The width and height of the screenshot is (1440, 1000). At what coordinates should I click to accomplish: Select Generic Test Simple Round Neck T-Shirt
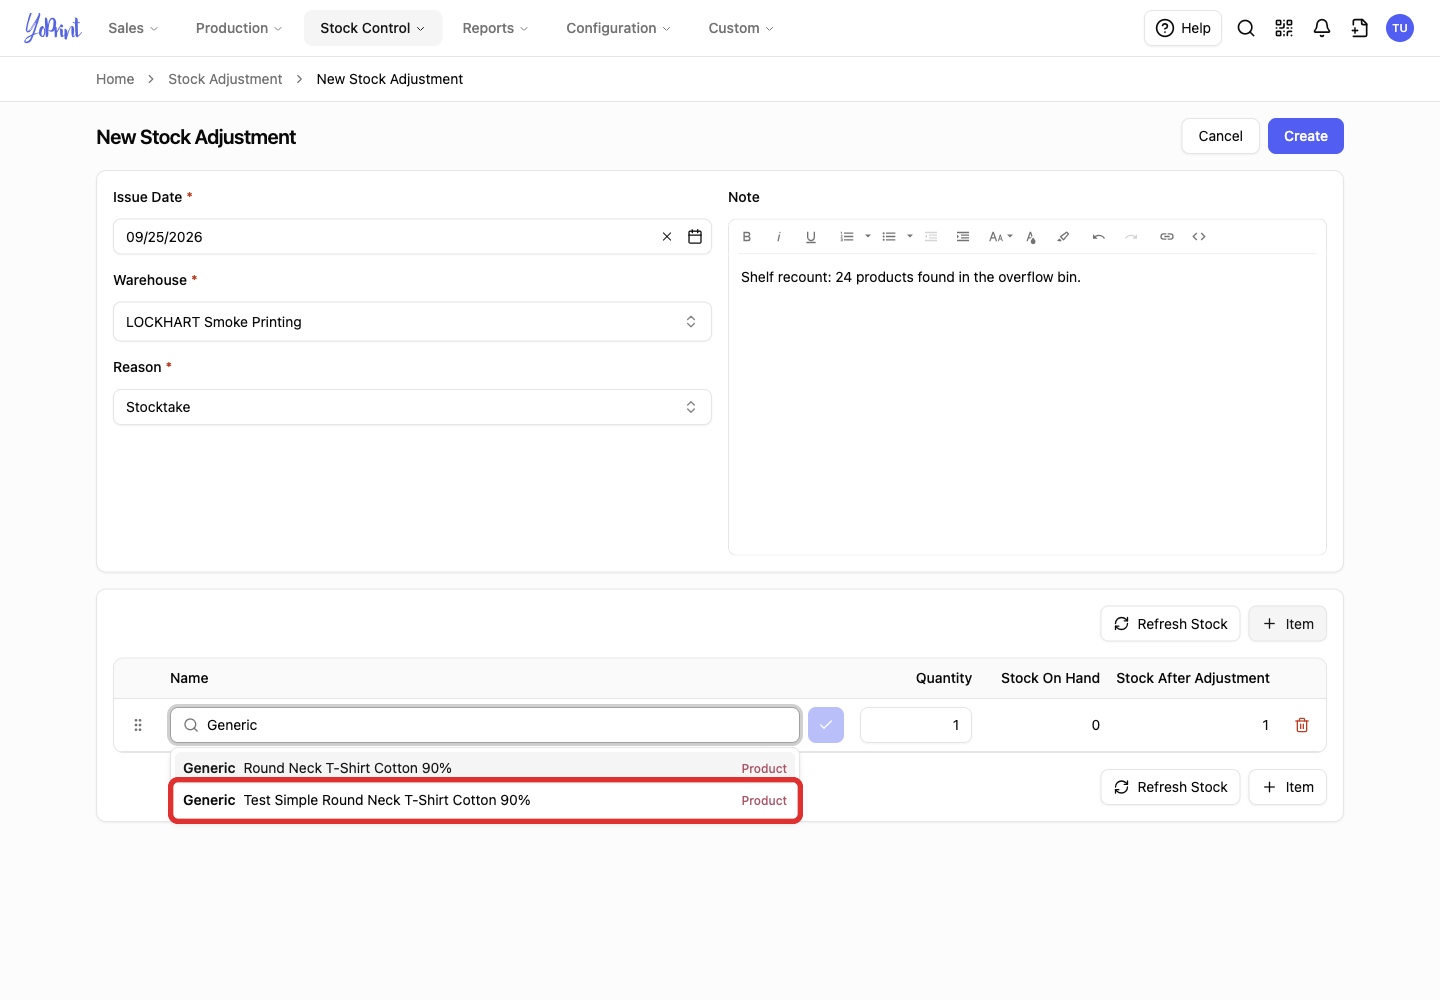[485, 801]
